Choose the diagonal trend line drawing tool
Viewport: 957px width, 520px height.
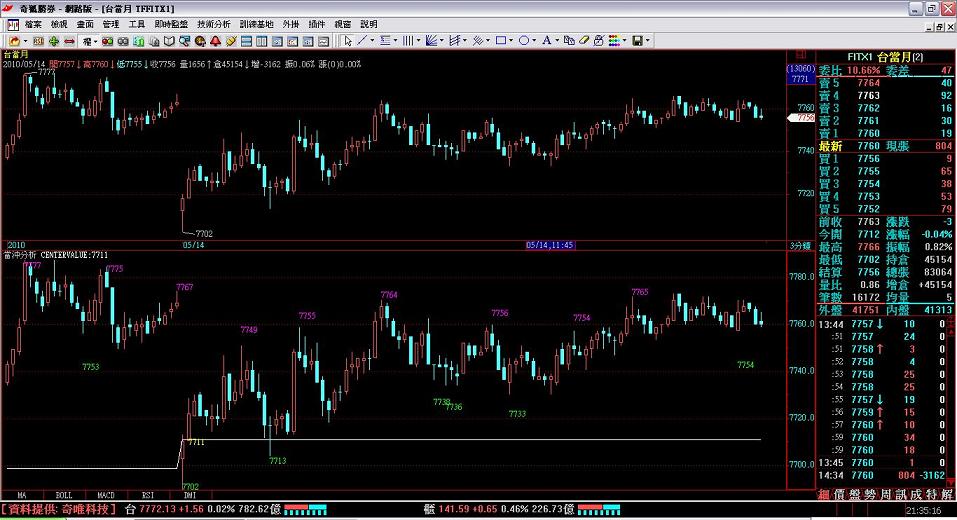(x=362, y=41)
